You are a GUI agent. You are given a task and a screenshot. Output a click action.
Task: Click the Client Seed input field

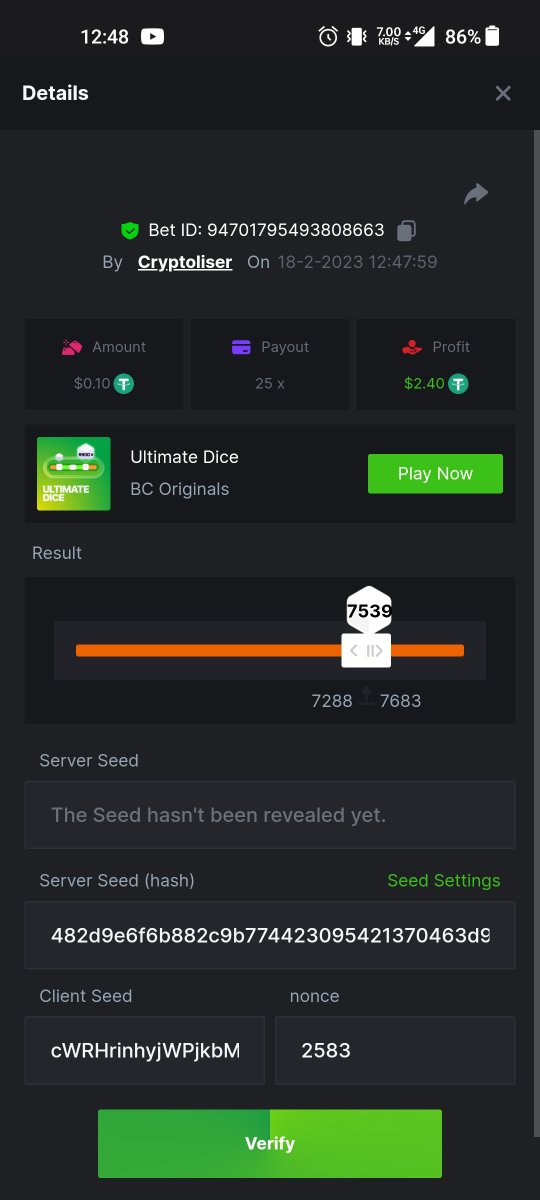[145, 1051]
